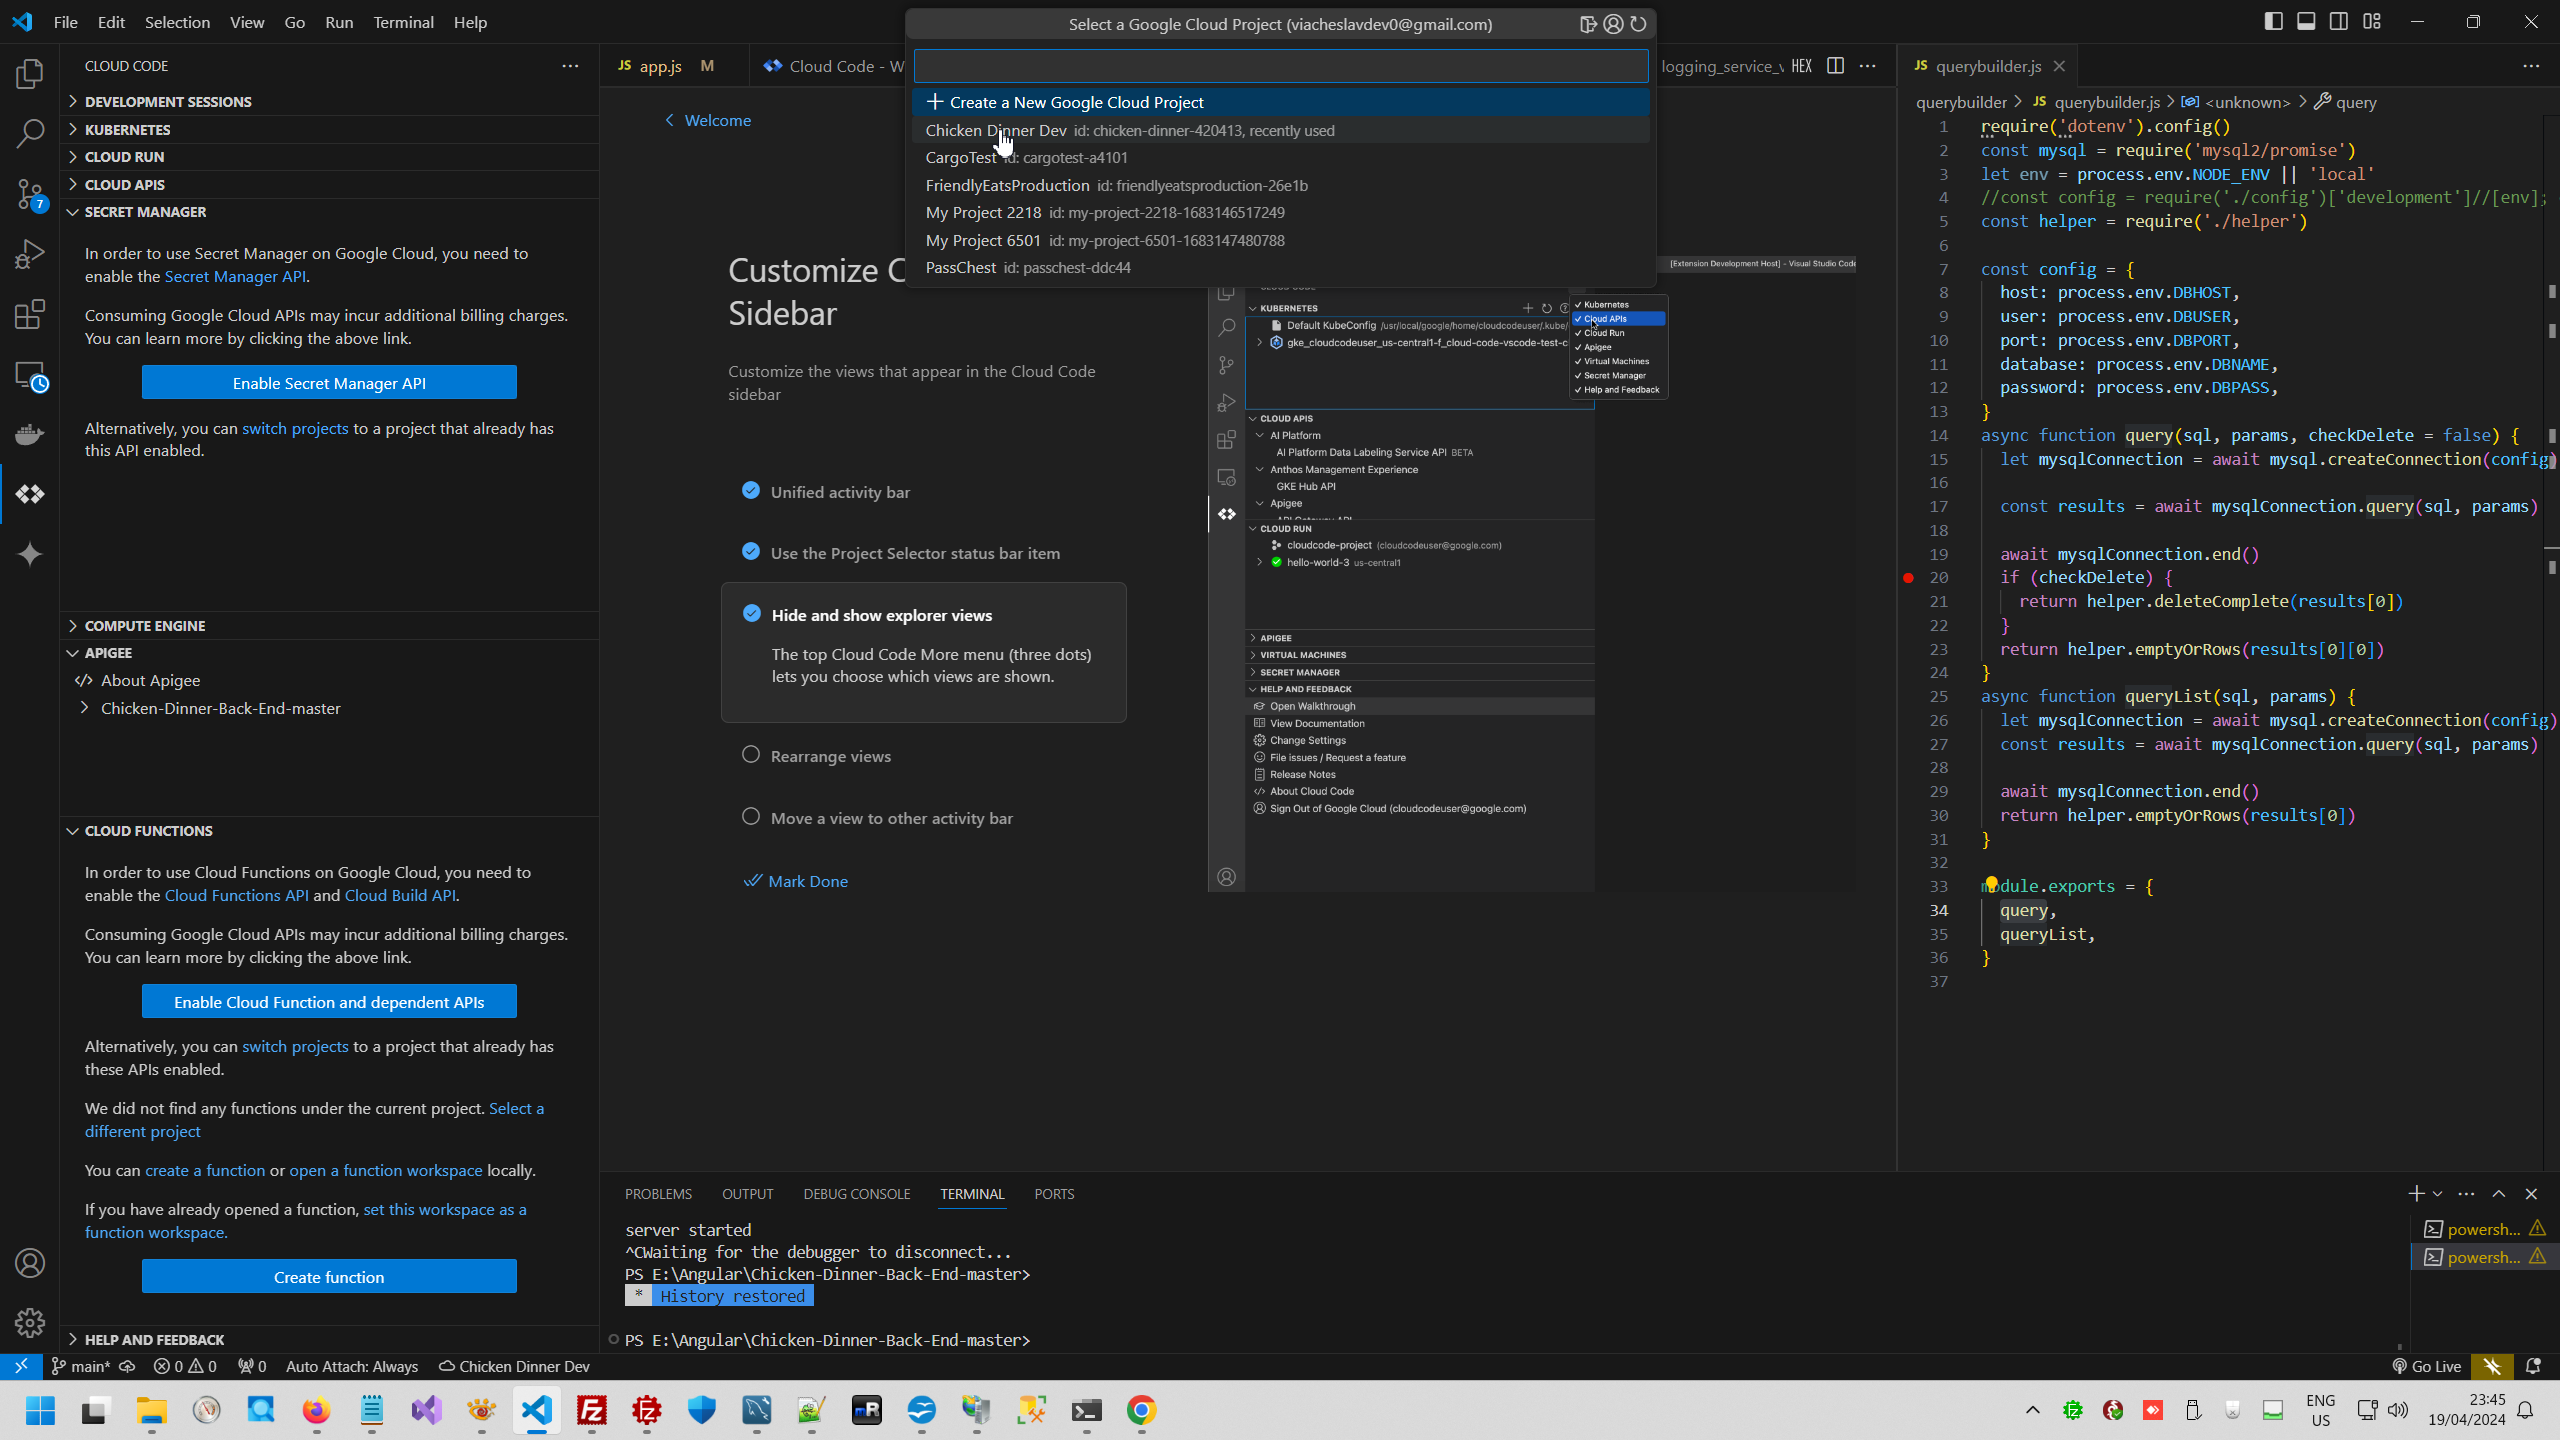Select the Rearrange views step radio
The height and width of the screenshot is (1440, 2560).
point(751,755)
